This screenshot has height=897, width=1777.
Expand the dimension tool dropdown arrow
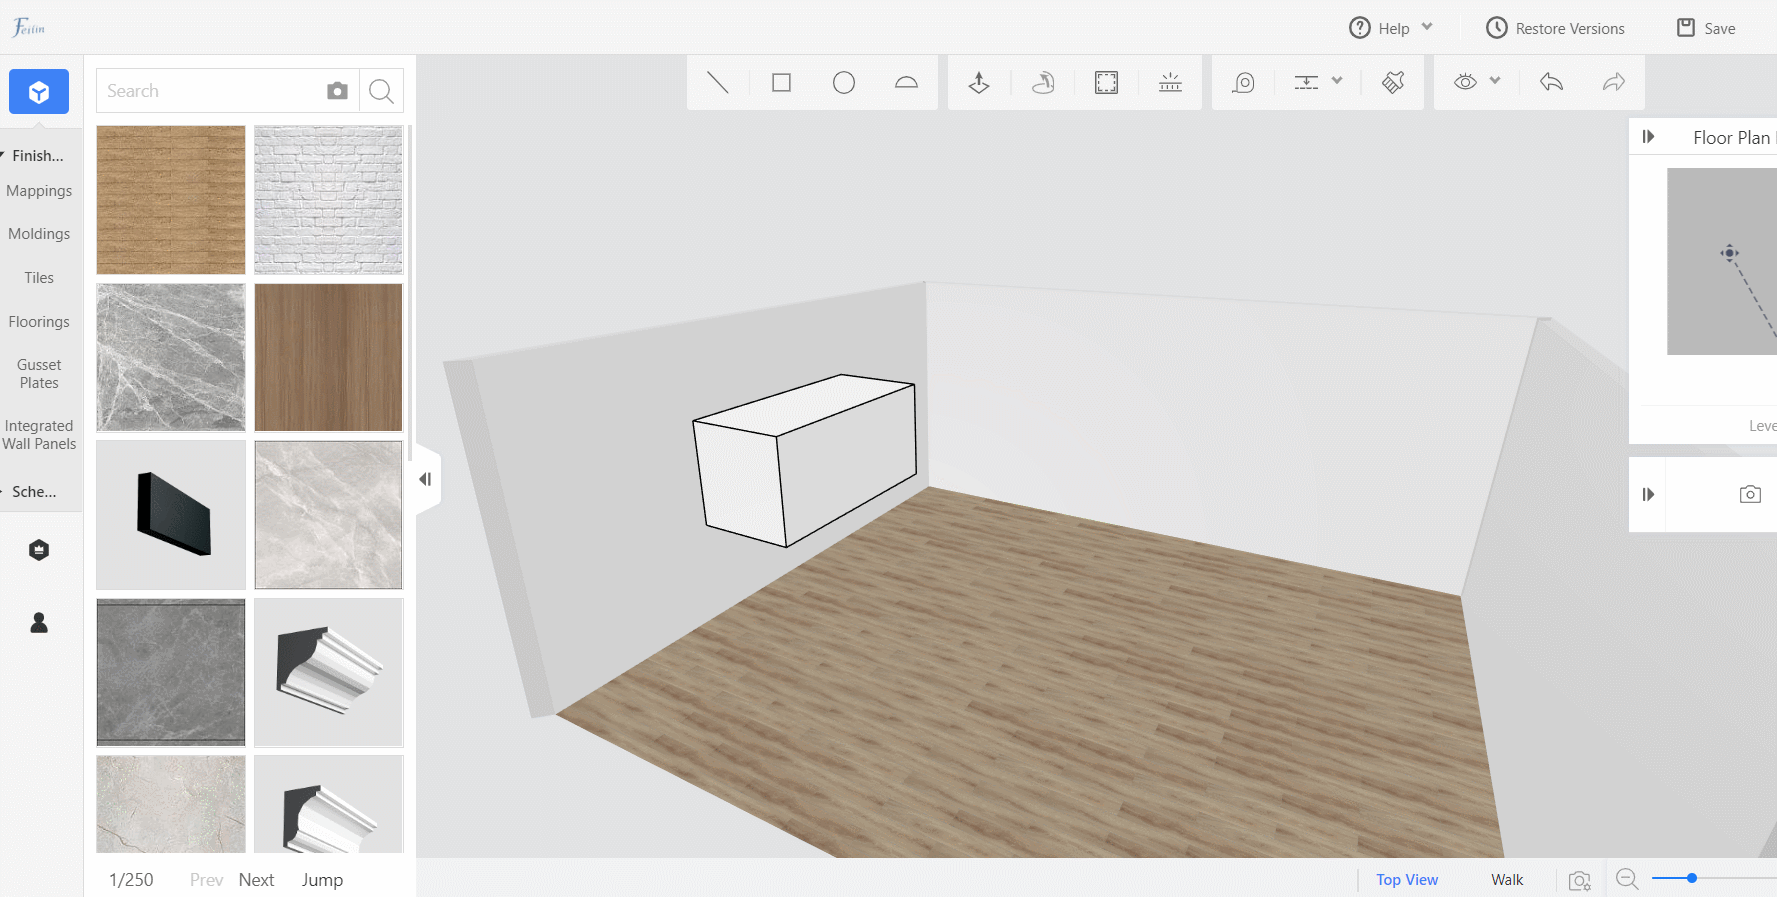tap(1337, 81)
